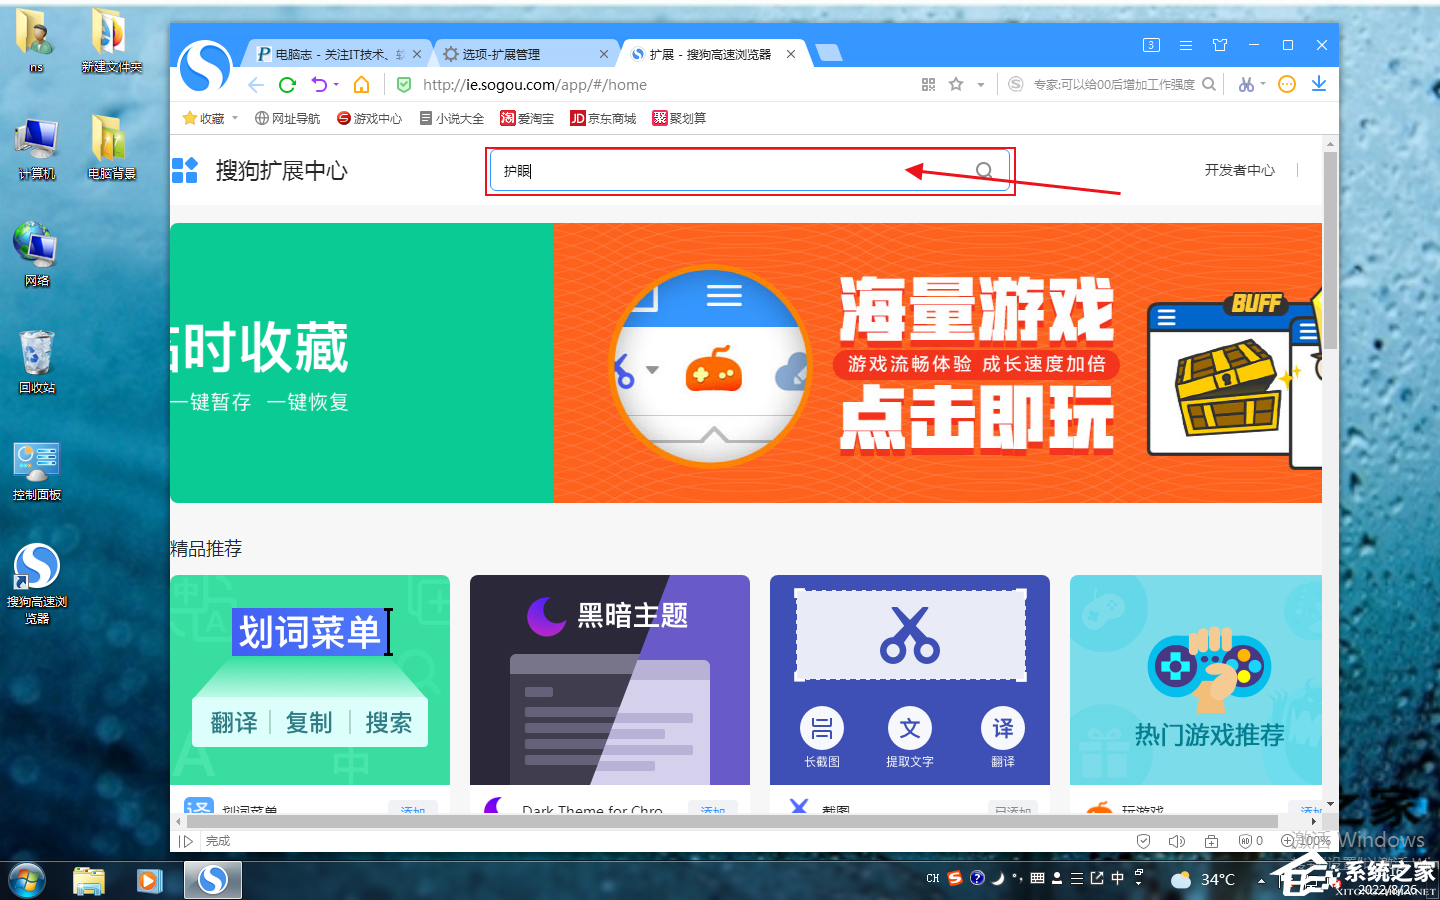The image size is (1440, 900).
Task: Bookmark page with the star icon
Action: (x=956, y=85)
